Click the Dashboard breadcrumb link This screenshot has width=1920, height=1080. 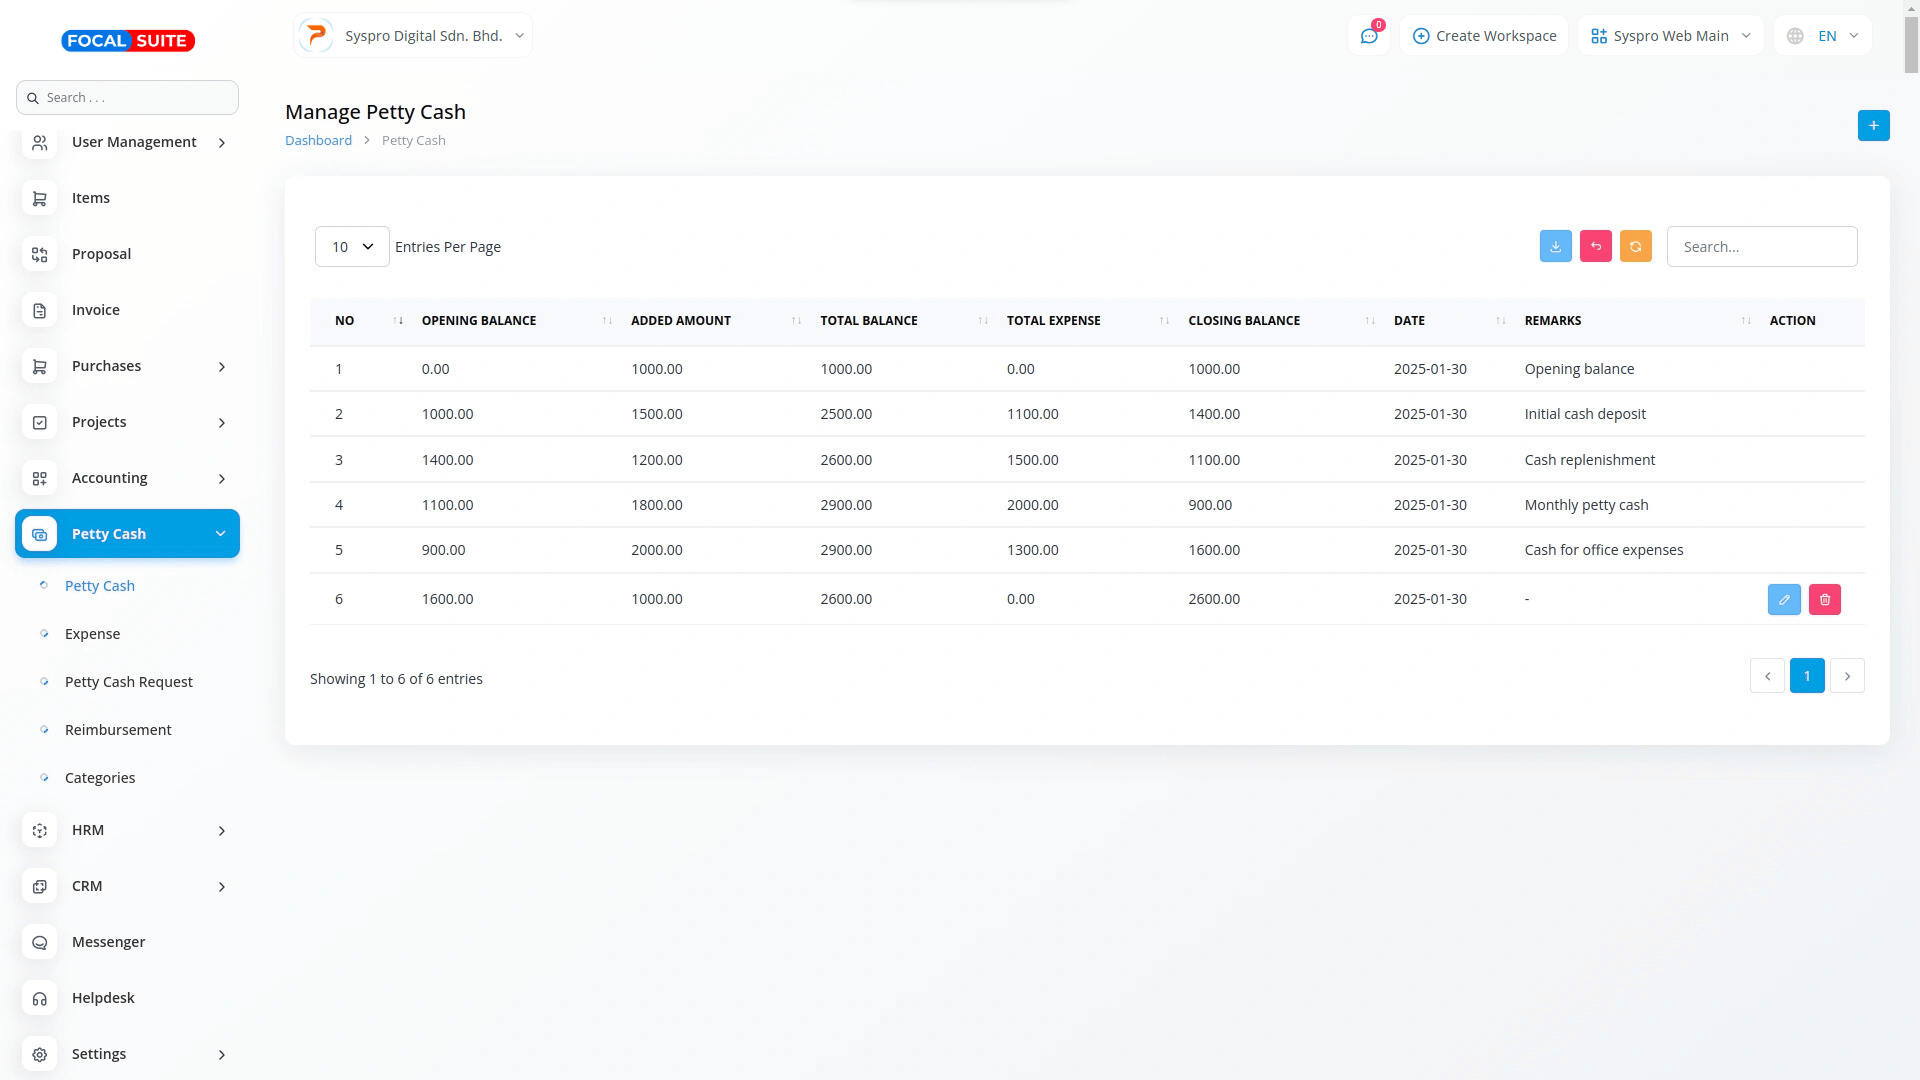coord(318,140)
